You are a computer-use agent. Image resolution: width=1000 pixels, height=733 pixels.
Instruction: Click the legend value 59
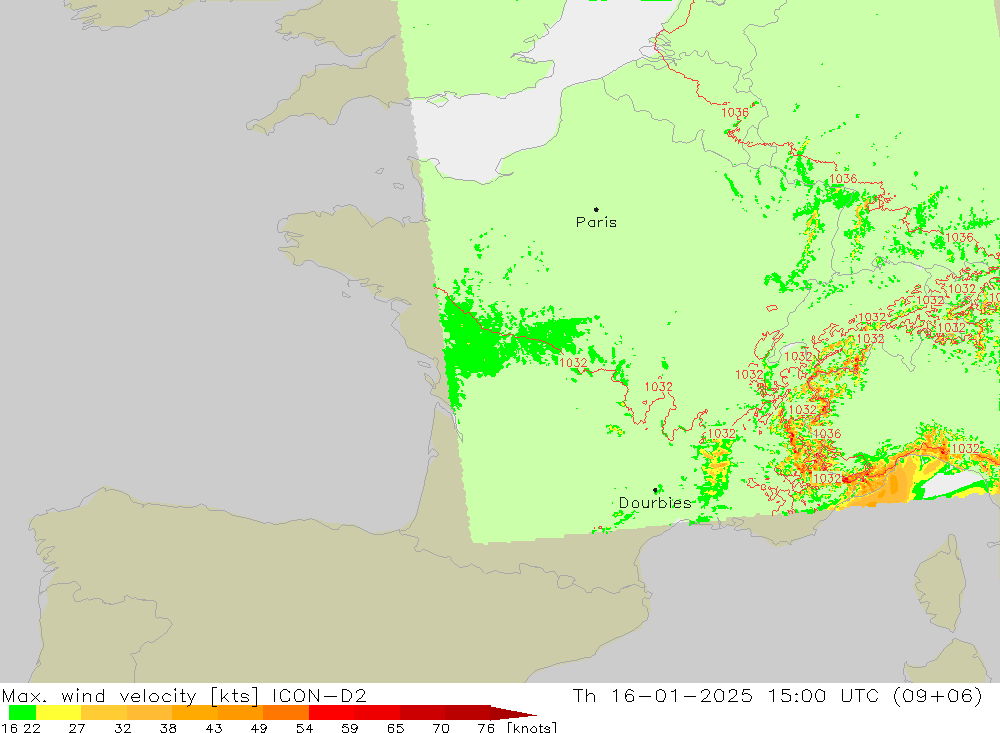349,728
